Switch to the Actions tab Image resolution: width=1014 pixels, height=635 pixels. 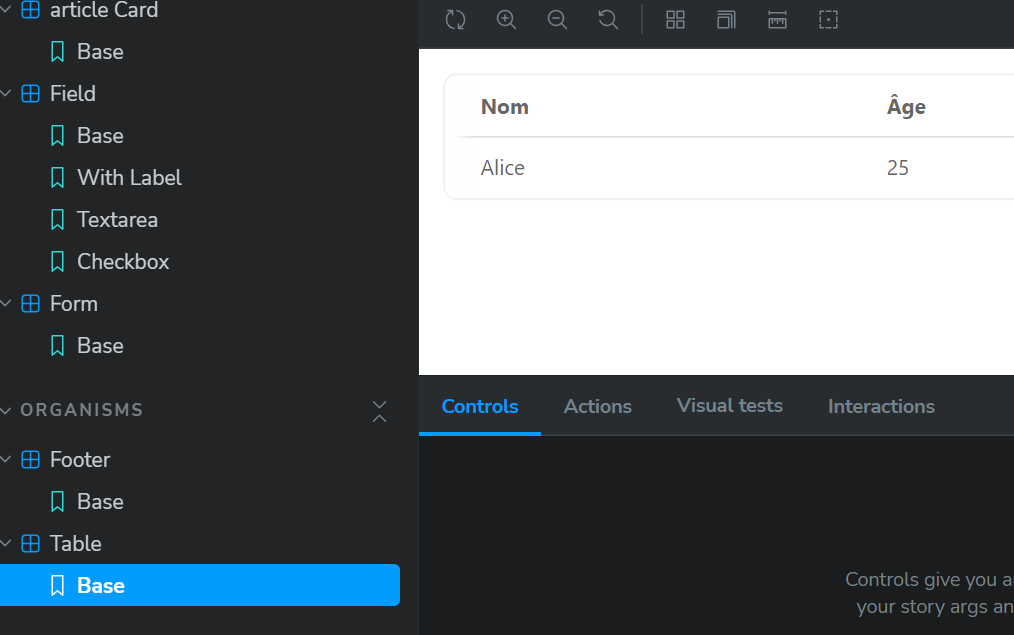[x=597, y=406]
